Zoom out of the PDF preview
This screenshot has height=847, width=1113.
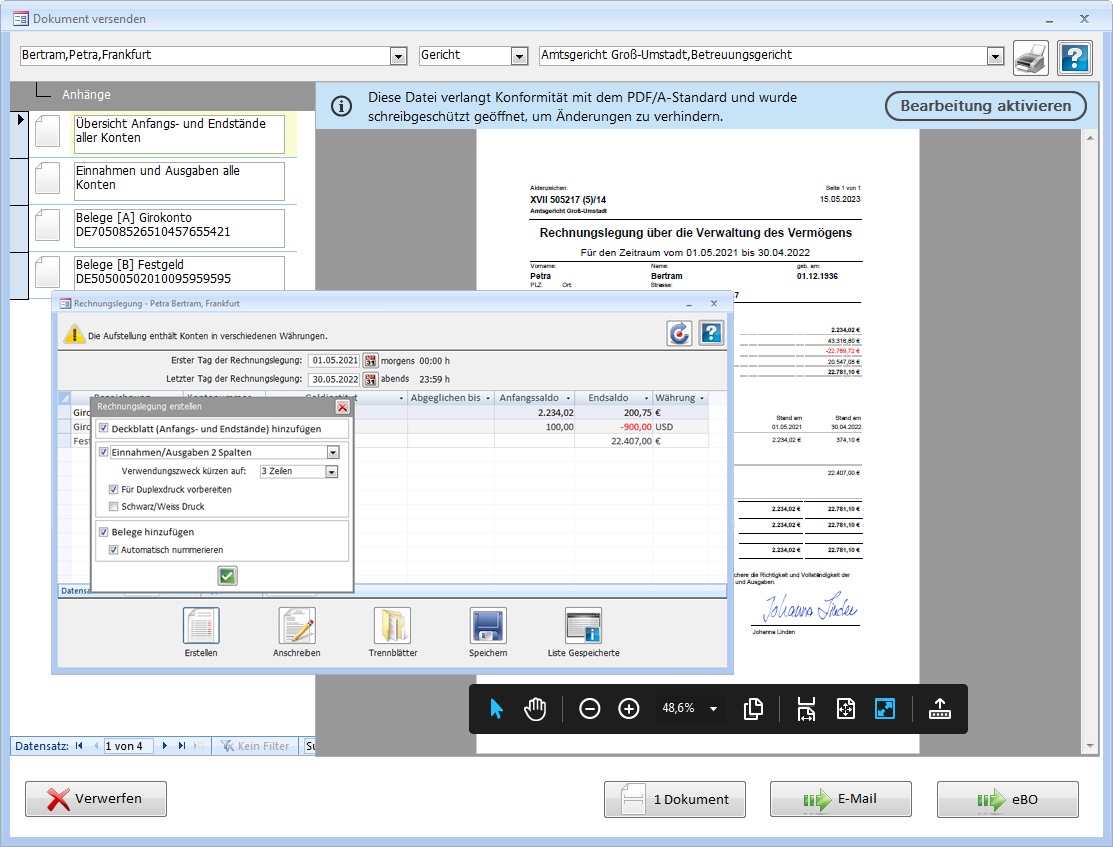[x=589, y=709]
